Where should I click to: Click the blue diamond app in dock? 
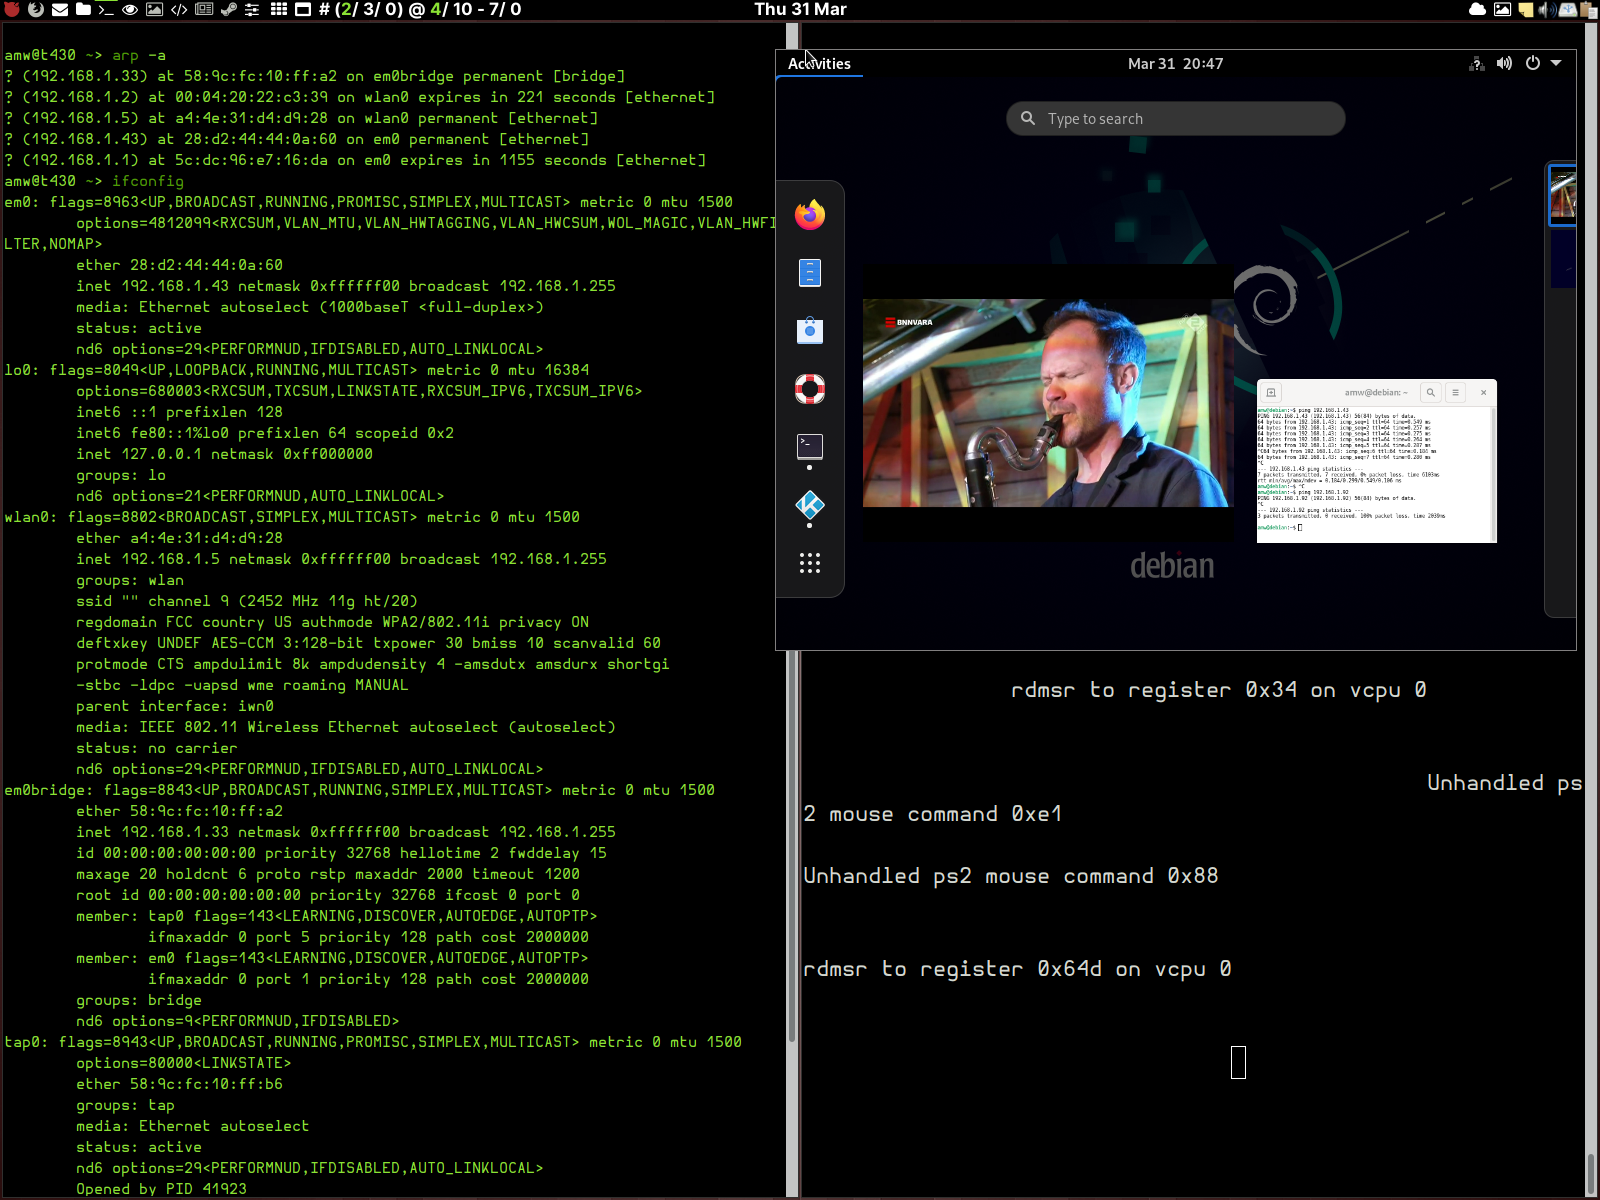pos(809,505)
